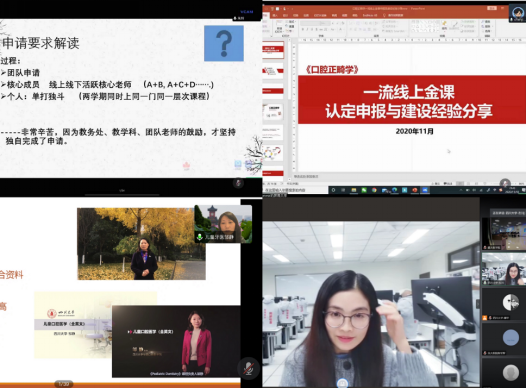Image resolution: width=527 pixels, height=389 pixels.
Task: Open the Select dropdown in Editing group
Action: click(x=486, y=31)
